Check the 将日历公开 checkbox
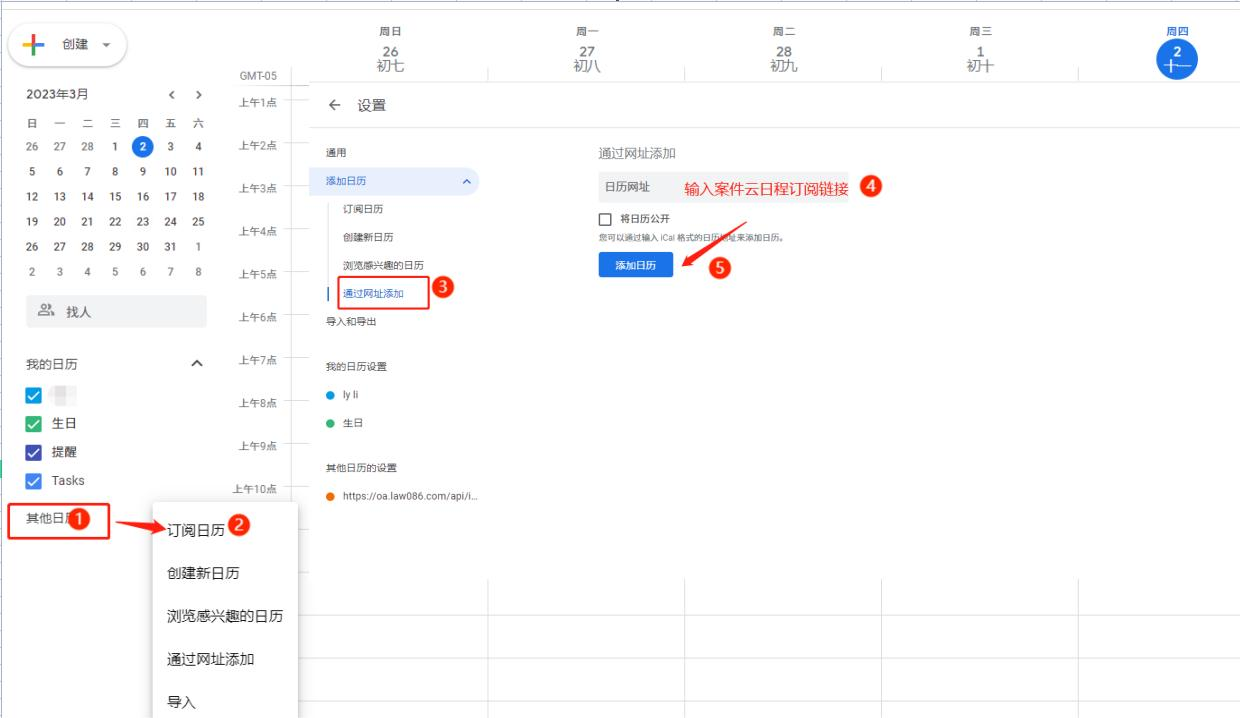This screenshot has height=718, width=1240. (x=605, y=219)
